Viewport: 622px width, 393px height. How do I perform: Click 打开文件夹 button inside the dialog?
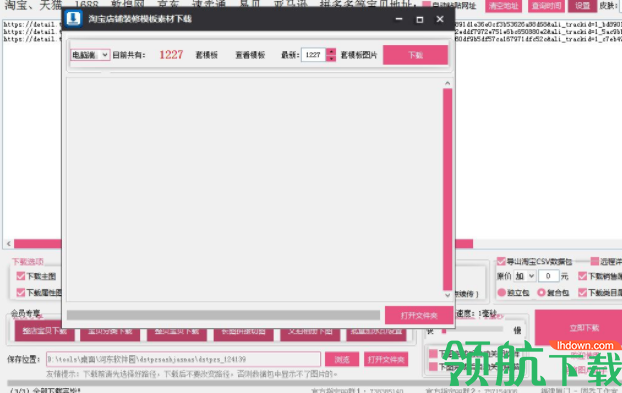coord(419,315)
